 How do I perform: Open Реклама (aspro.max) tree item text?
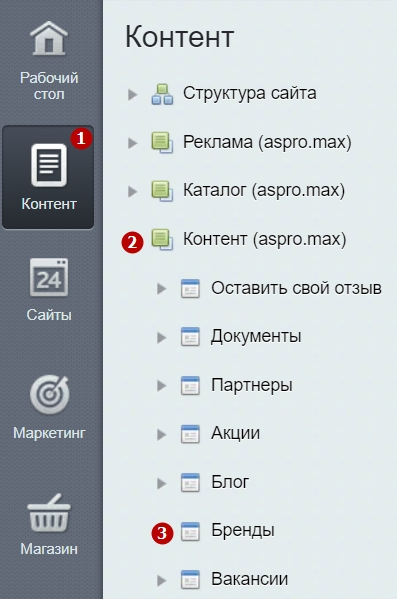coord(267,142)
